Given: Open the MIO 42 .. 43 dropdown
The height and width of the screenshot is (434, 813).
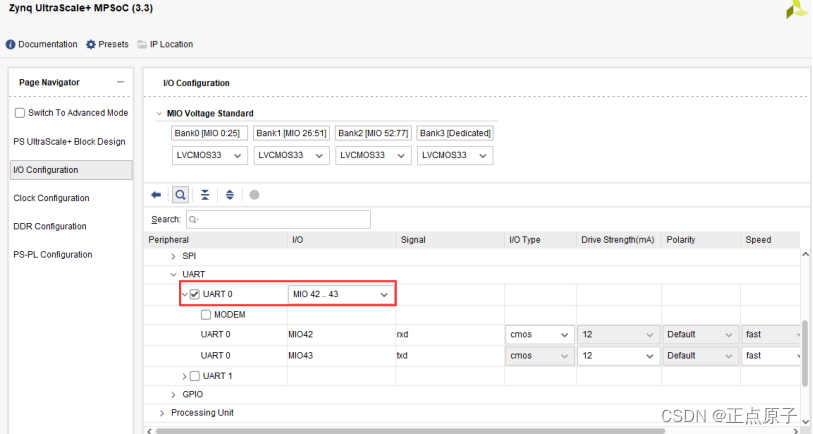Looking at the screenshot, I should pos(341,294).
